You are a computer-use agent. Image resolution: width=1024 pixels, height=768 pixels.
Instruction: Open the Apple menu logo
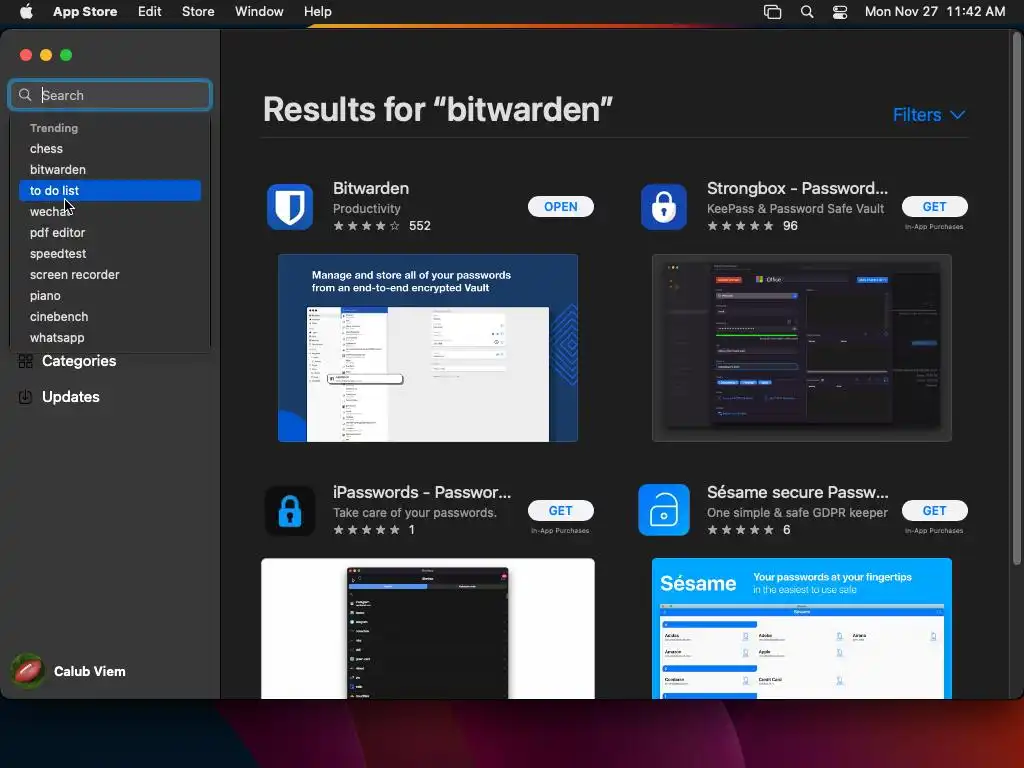[x=26, y=11]
